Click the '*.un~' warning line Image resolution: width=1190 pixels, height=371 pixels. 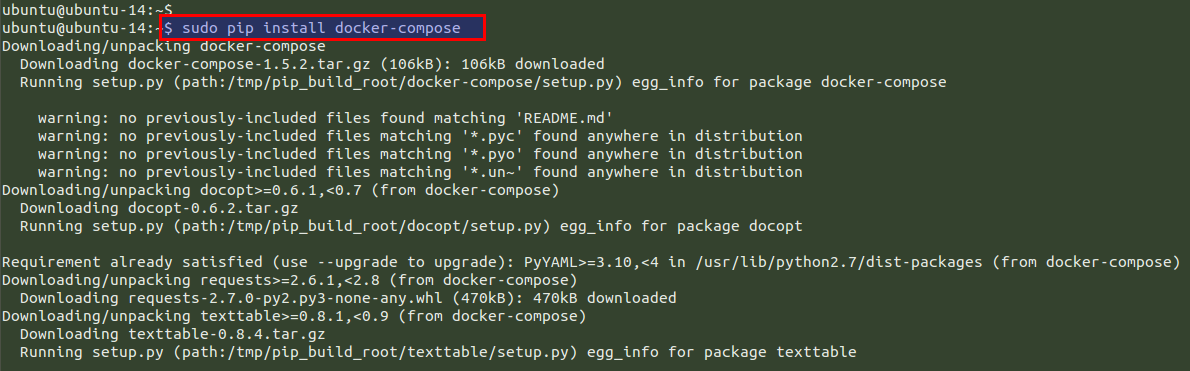[420, 172]
